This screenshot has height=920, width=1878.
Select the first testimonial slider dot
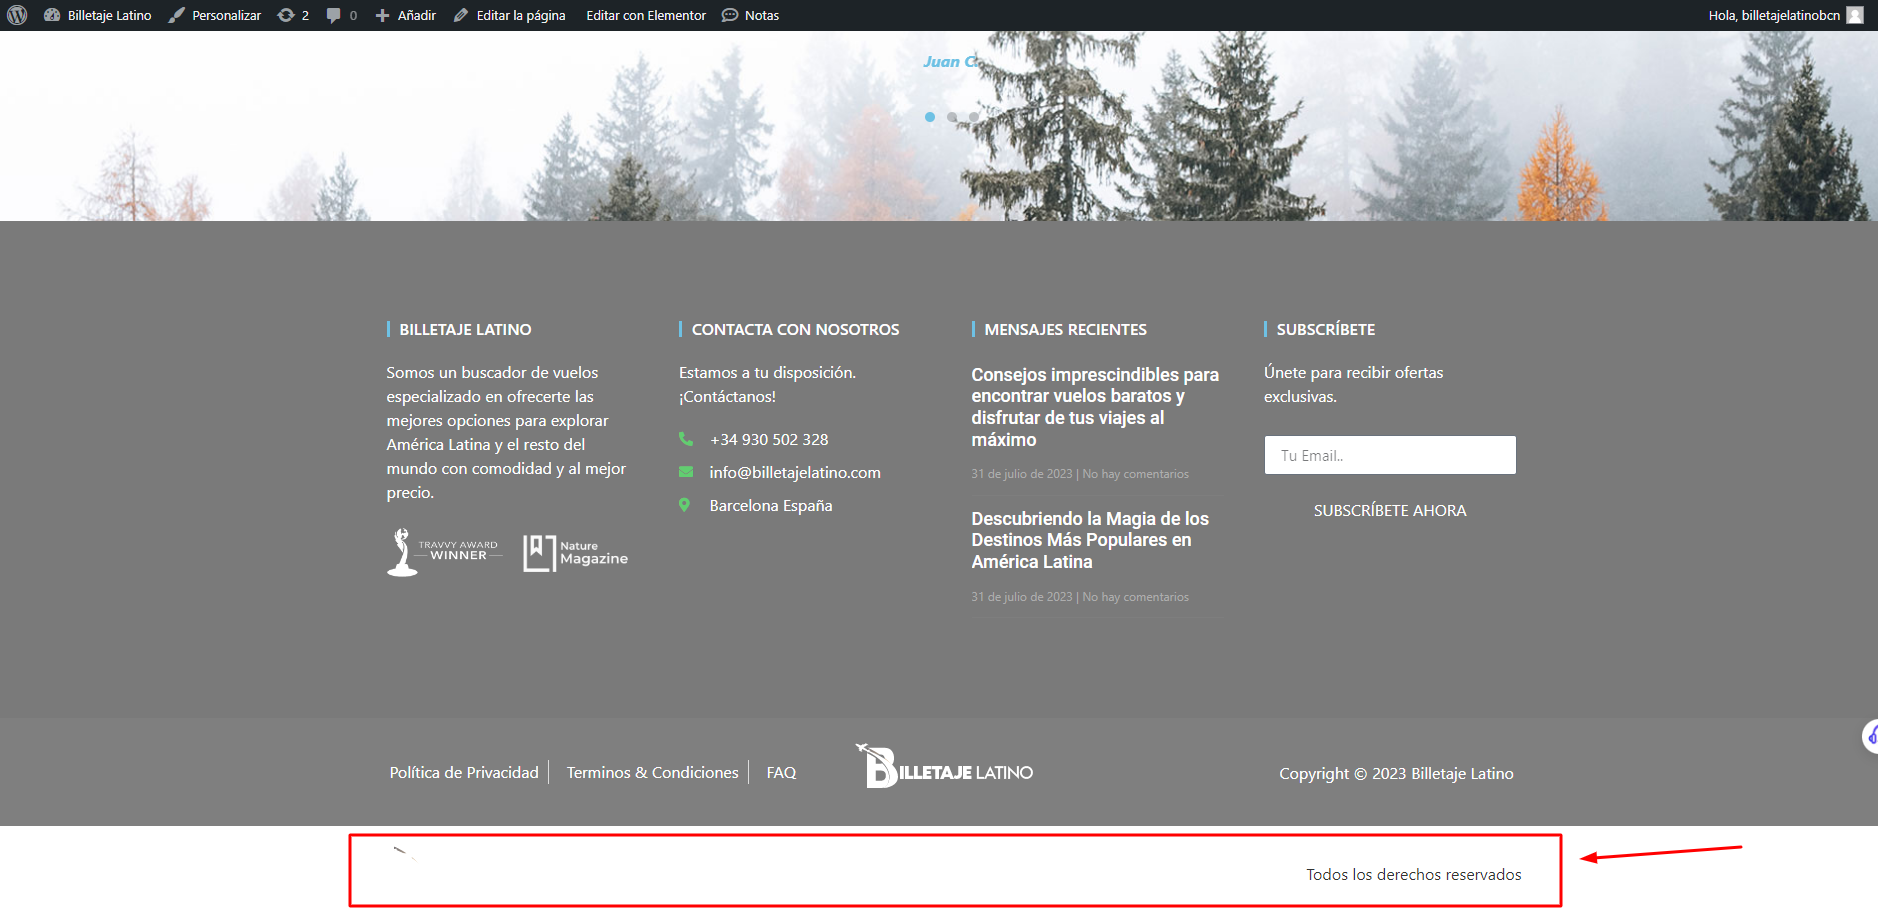point(930,117)
